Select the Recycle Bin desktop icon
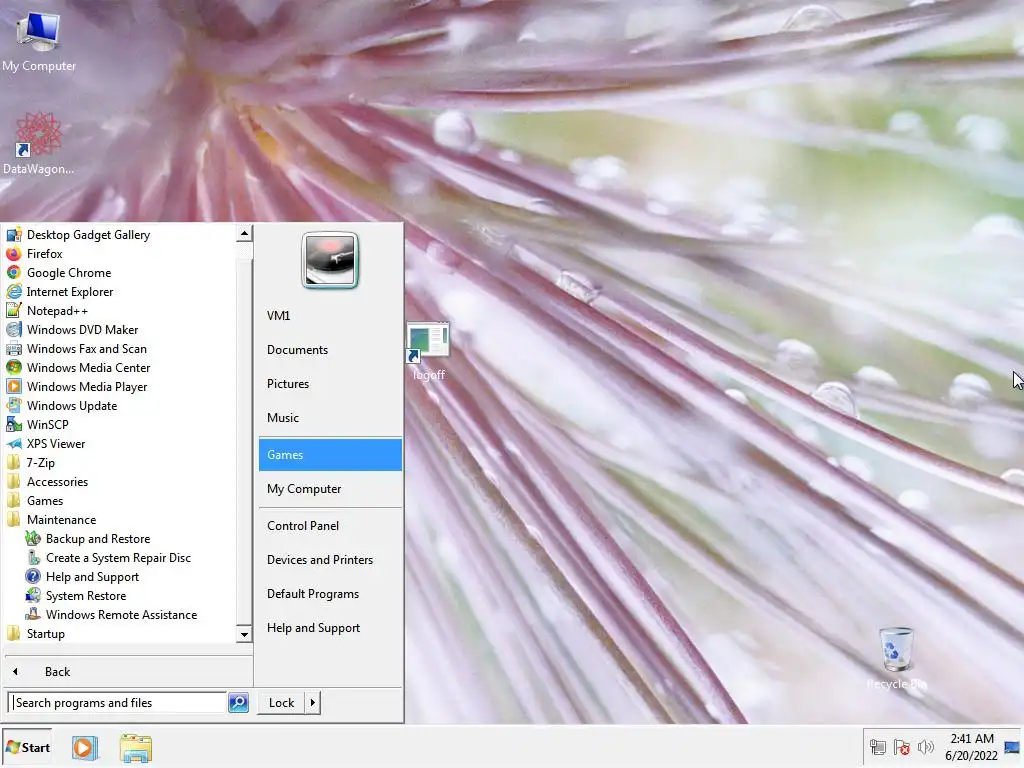Screen dimensions: 1024x768 [897, 658]
